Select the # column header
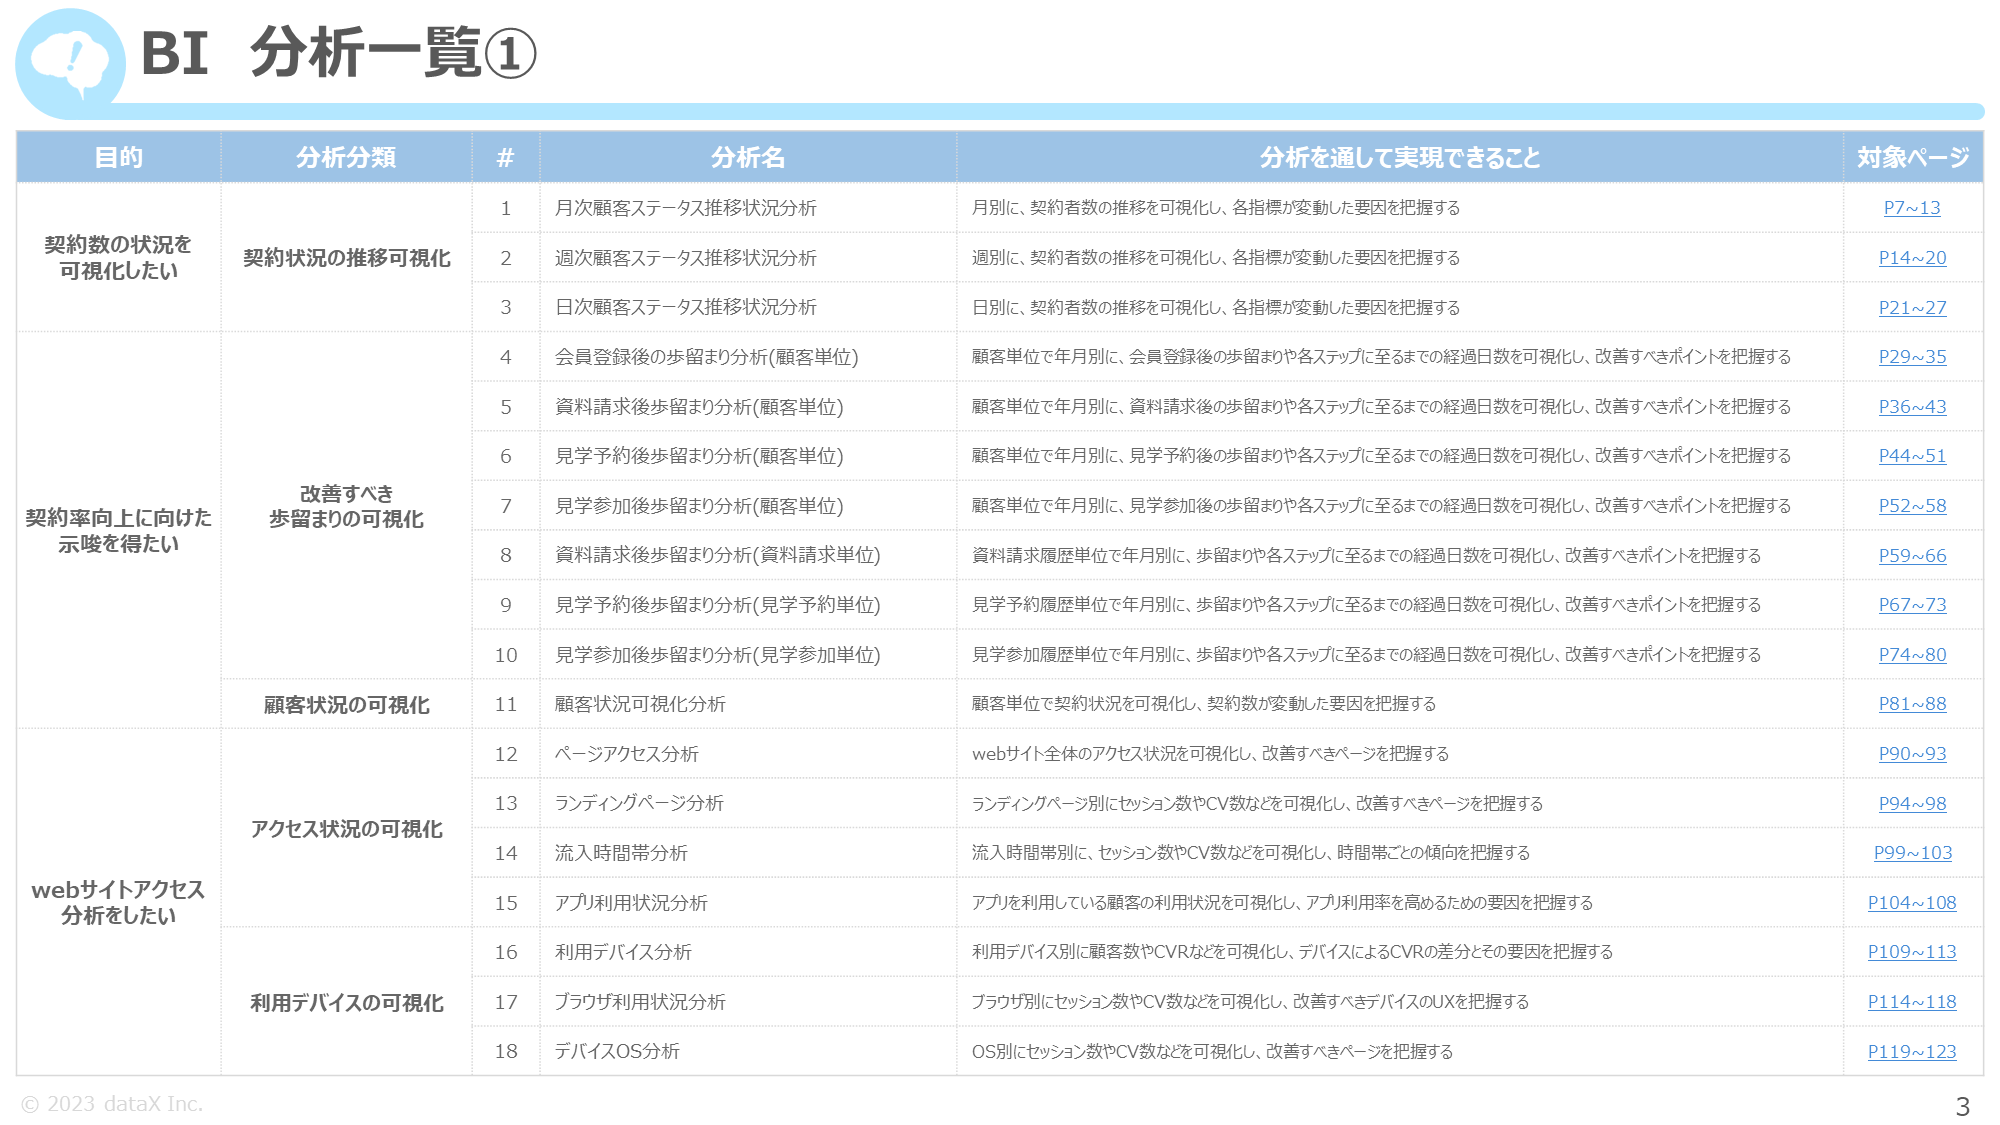This screenshot has width=2000, height=1125. click(x=506, y=157)
